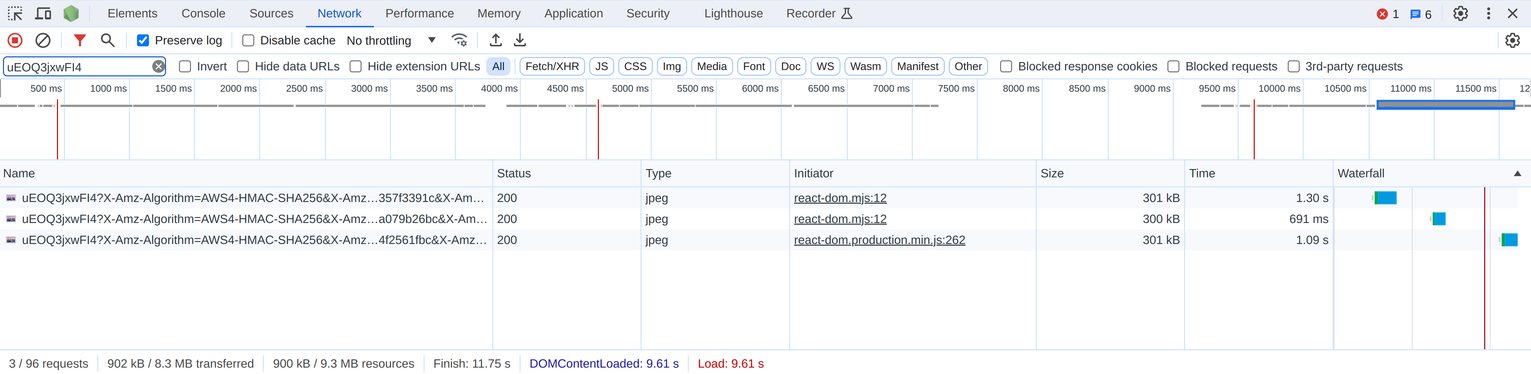The height and width of the screenshot is (374, 1531).
Task: Filter by Img requests
Action: point(672,66)
